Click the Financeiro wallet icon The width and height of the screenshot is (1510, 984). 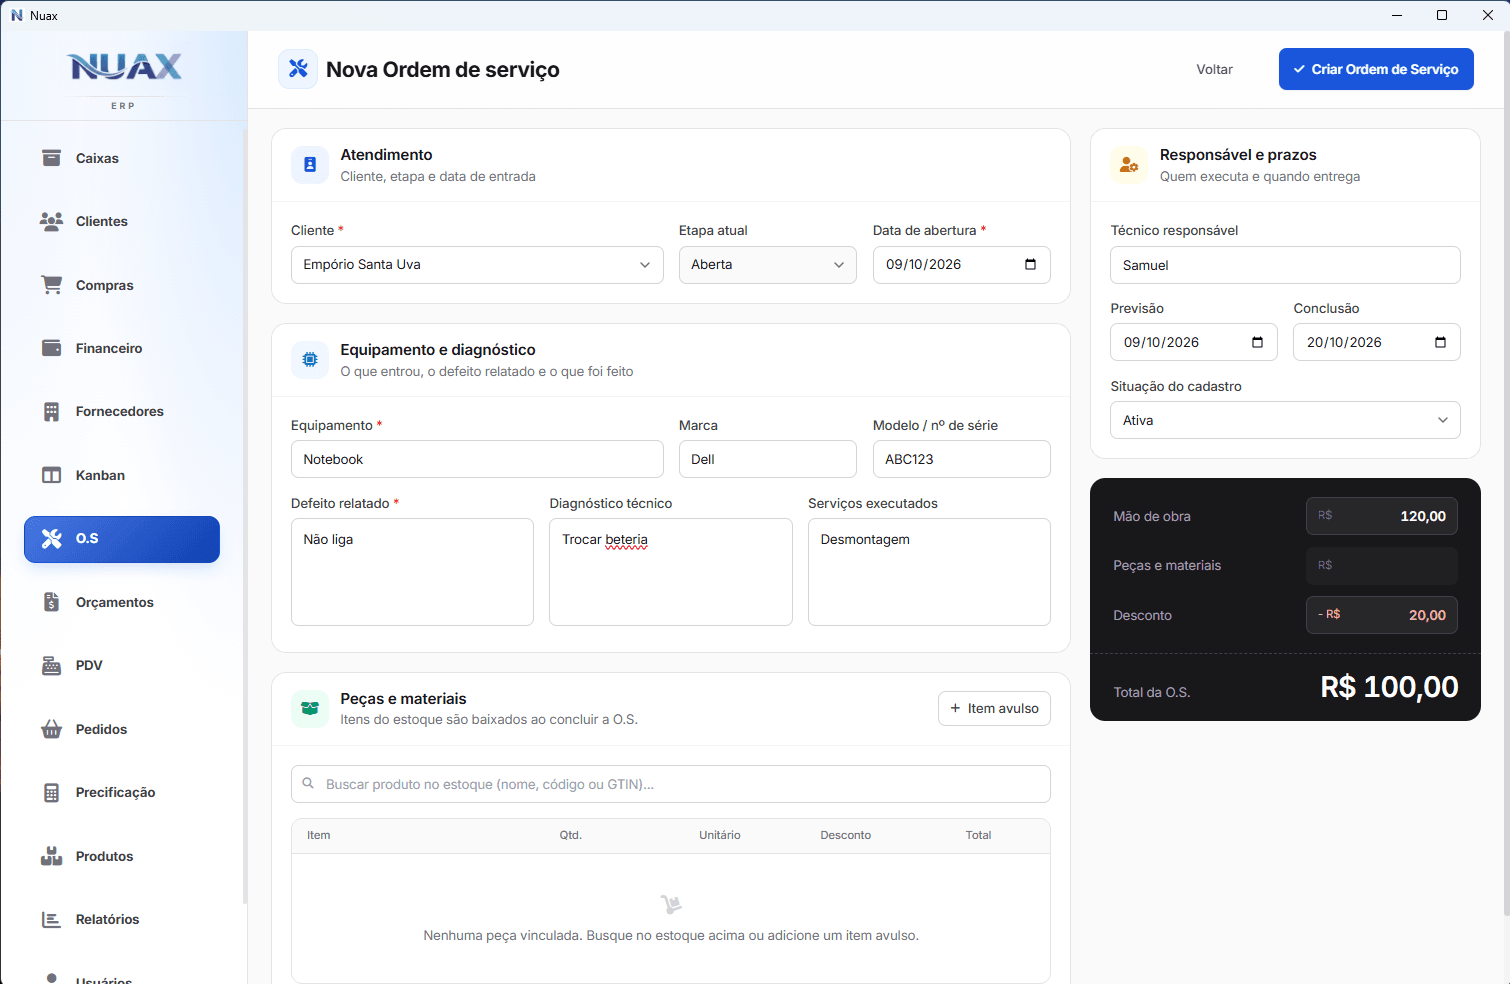(51, 348)
